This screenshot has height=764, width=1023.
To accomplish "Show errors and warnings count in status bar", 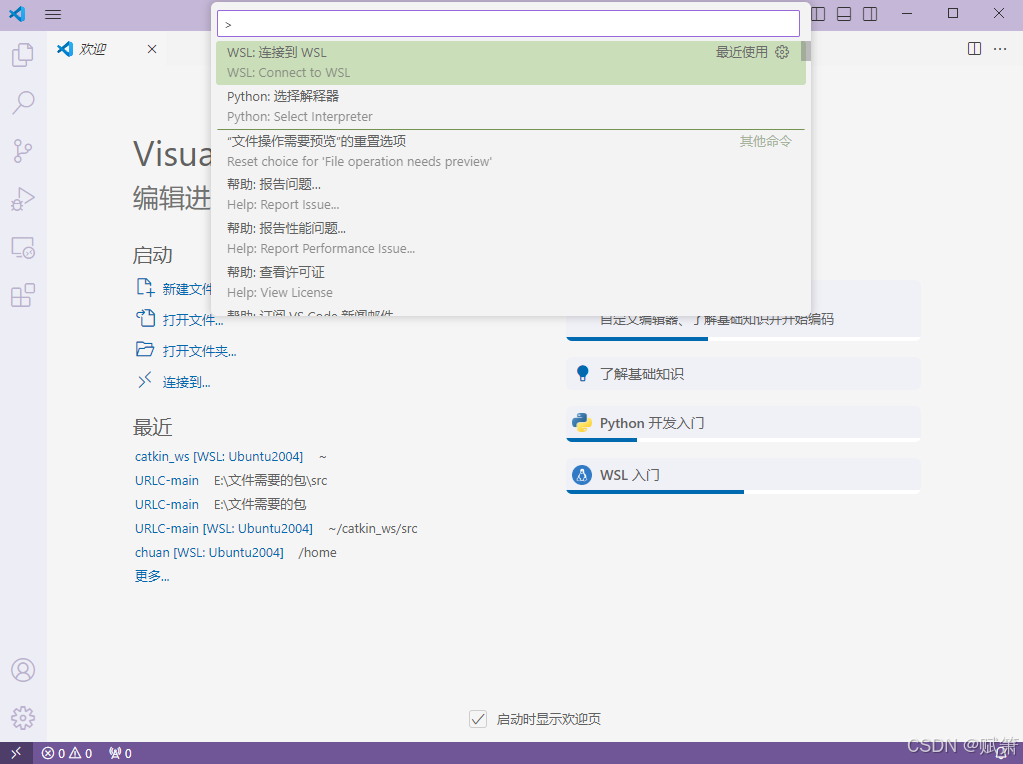I will pos(67,754).
